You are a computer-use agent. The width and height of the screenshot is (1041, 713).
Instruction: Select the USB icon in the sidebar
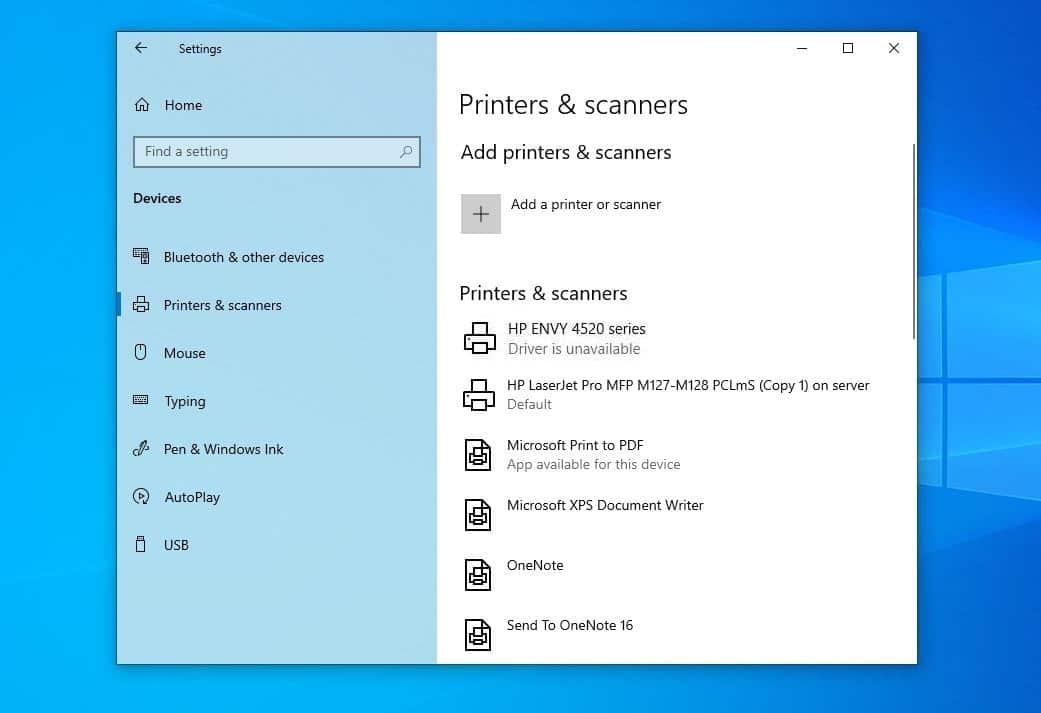click(140, 545)
